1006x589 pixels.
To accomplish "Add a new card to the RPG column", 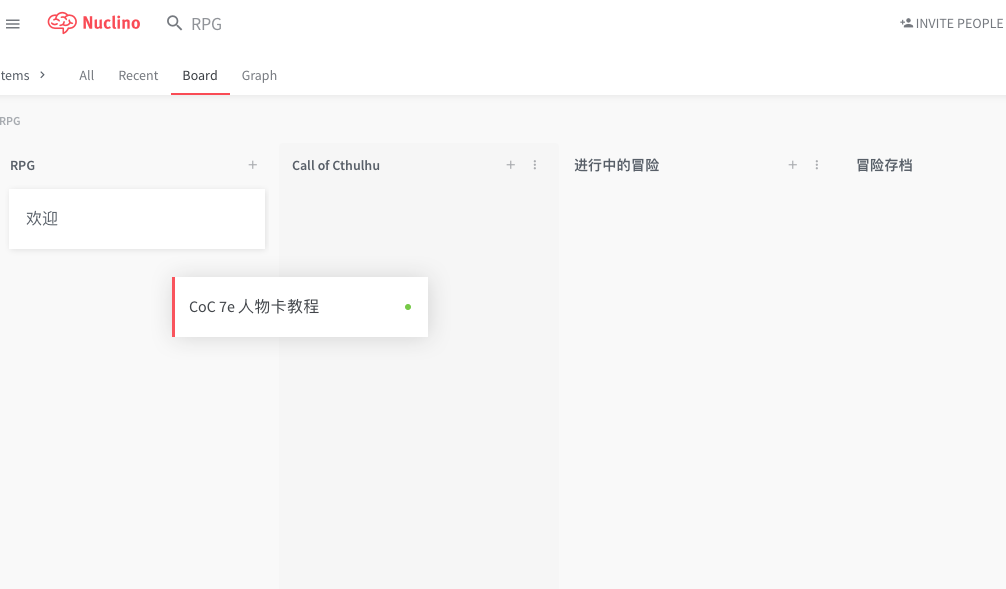I will (x=252, y=165).
